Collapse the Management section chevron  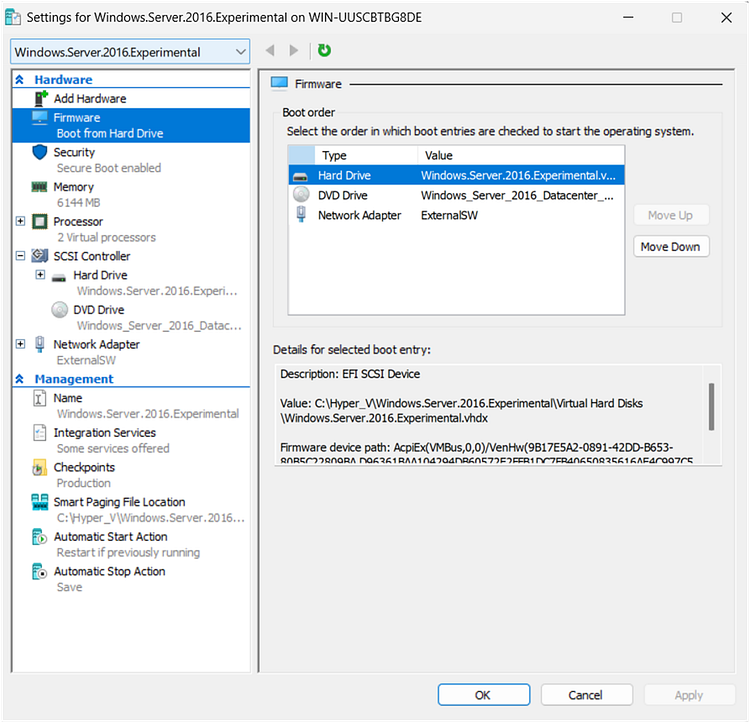click(20, 379)
